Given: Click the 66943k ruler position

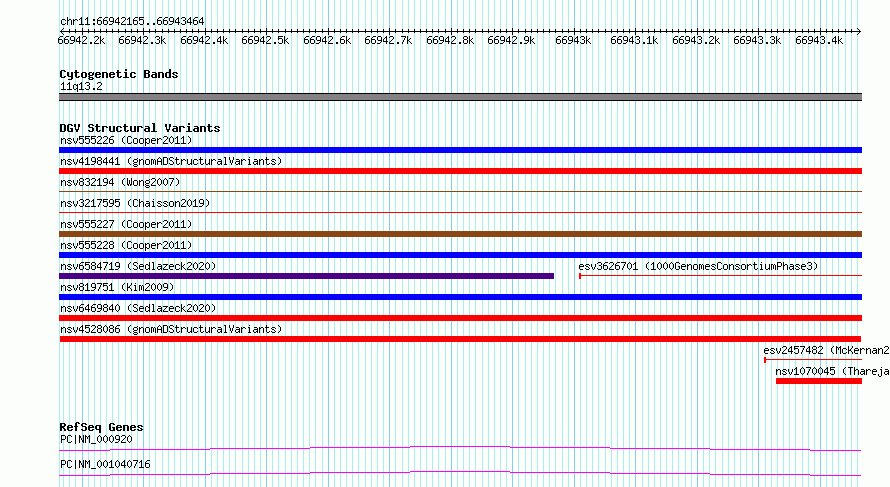Looking at the screenshot, I should 573,40.
